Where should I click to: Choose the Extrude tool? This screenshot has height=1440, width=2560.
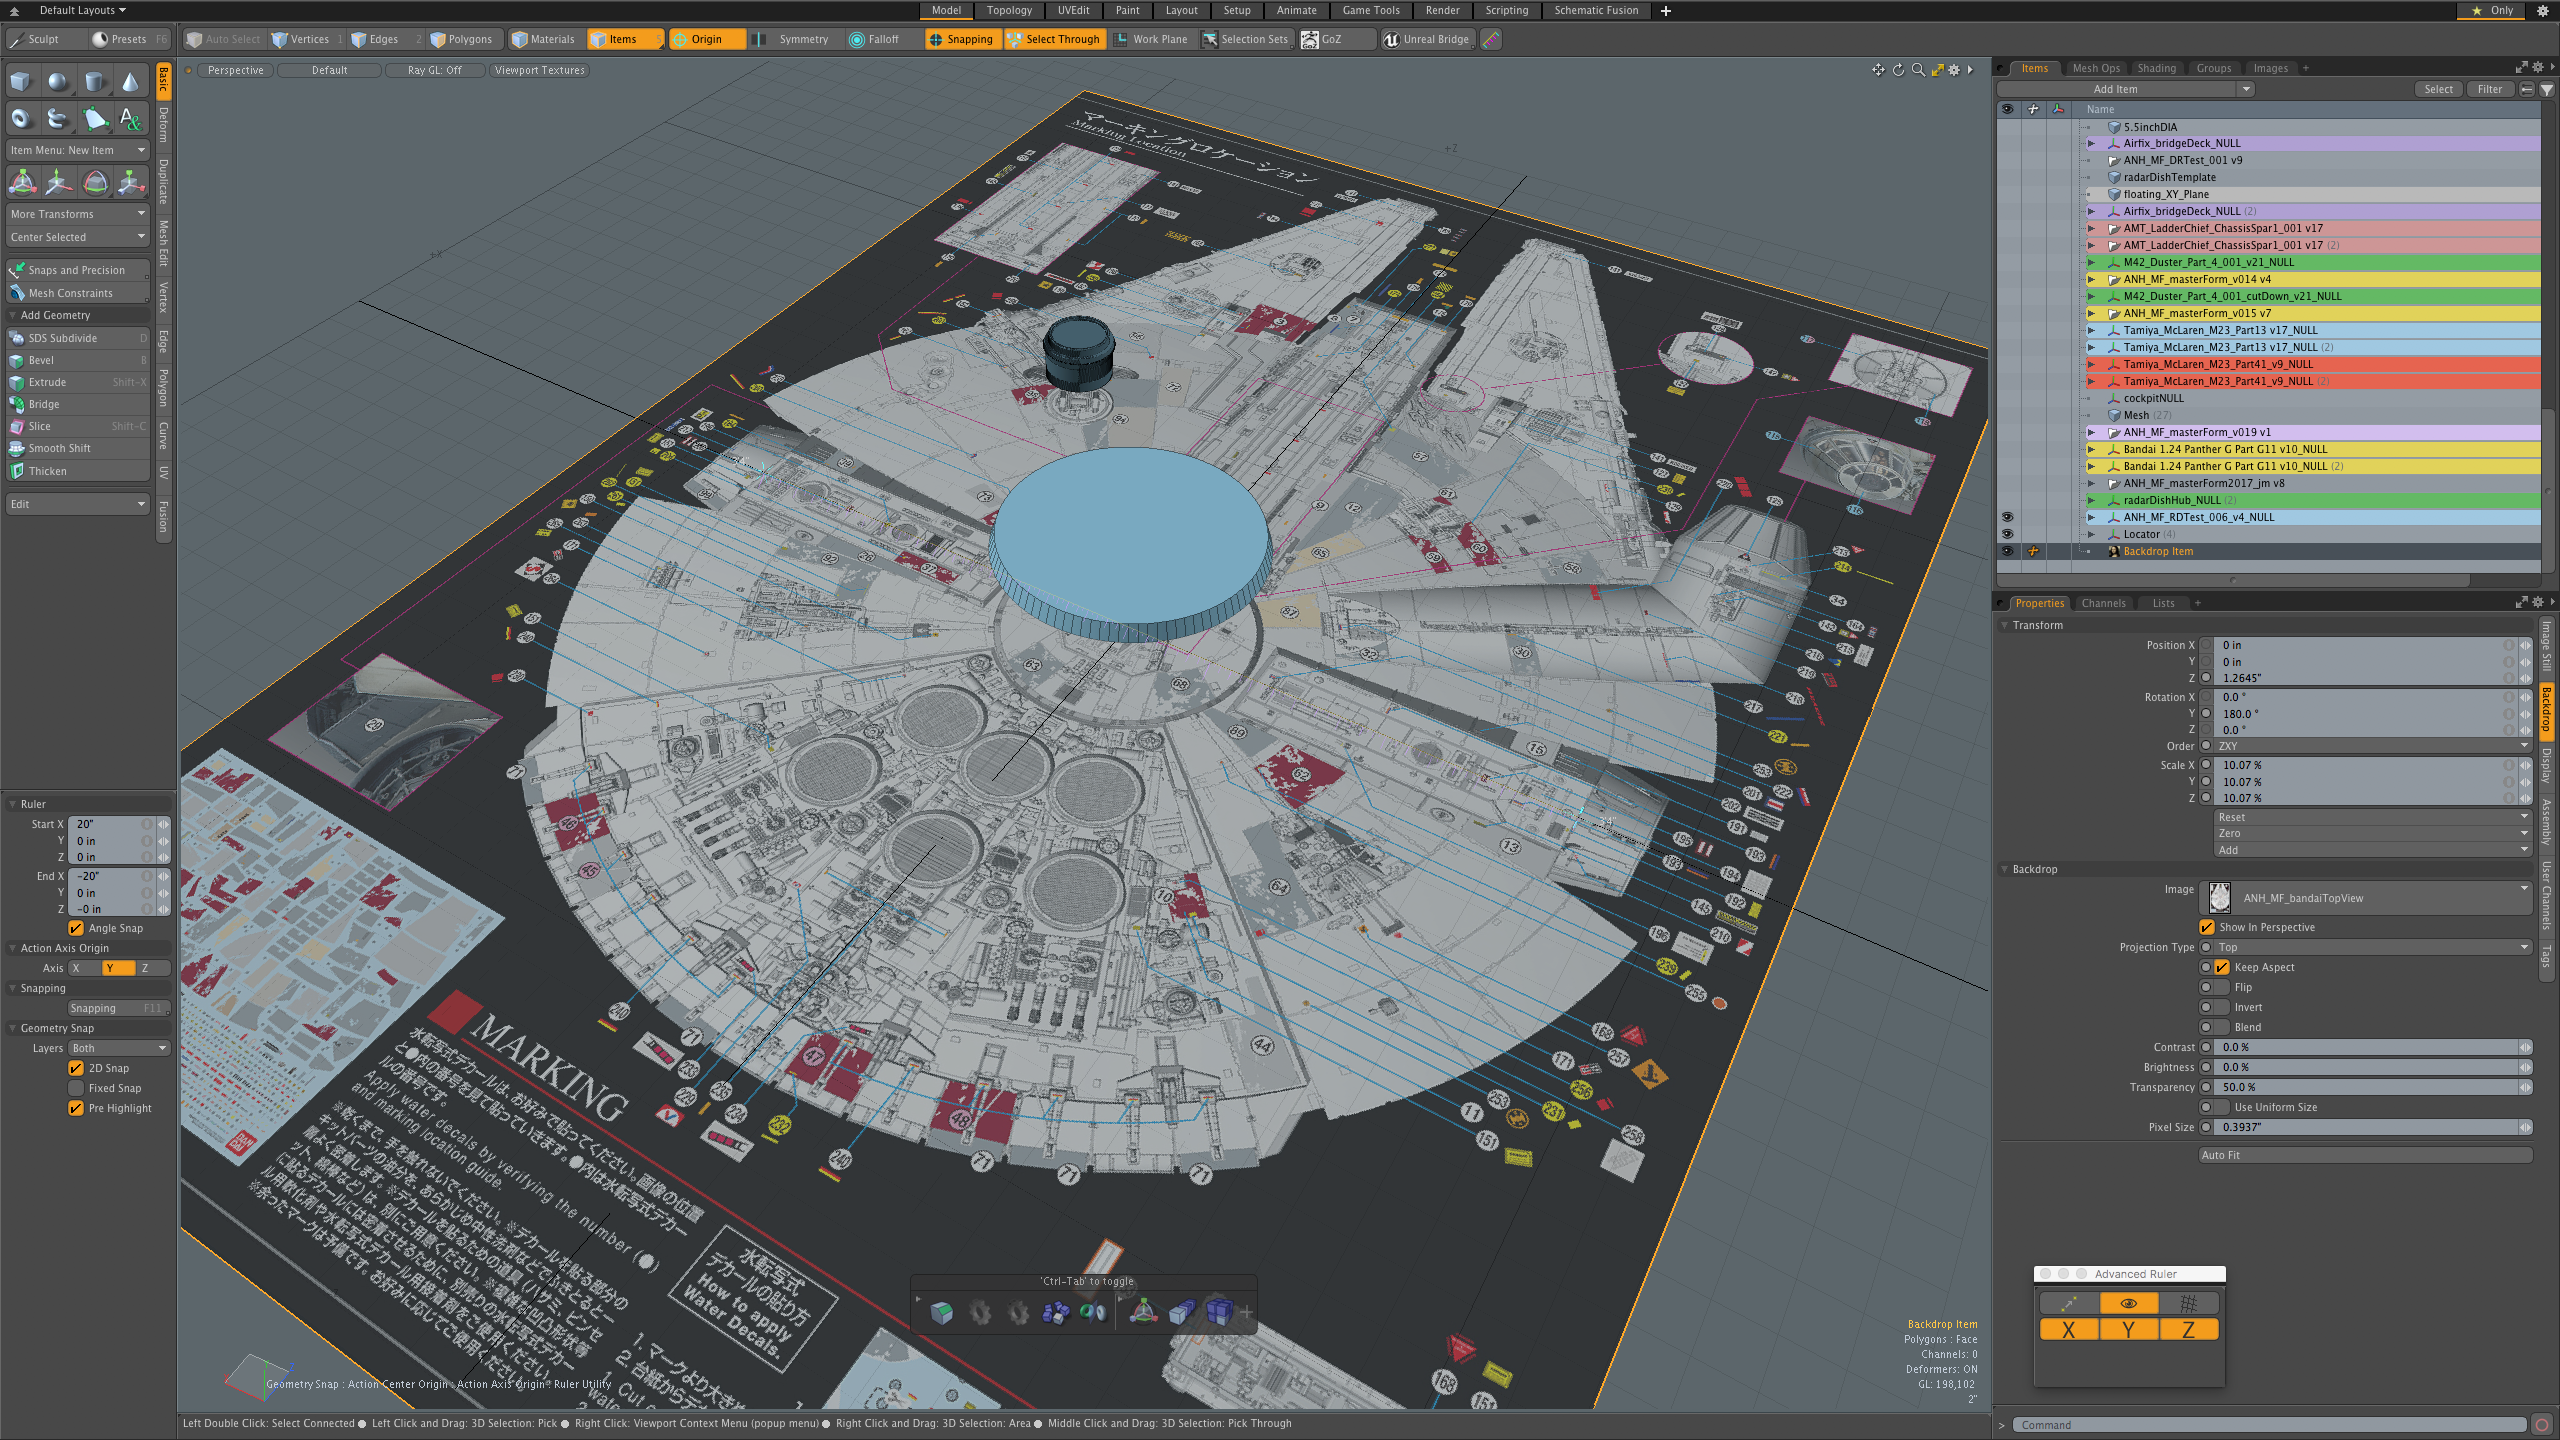pos(78,382)
